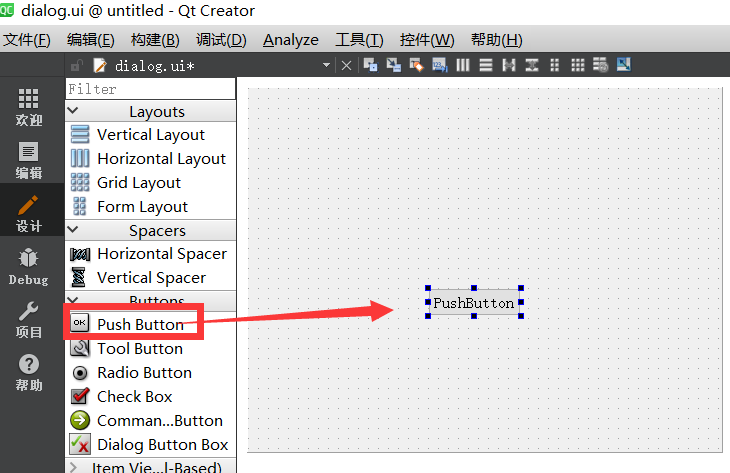Open the 帮助 (Help) mode in sidebar

[28, 372]
